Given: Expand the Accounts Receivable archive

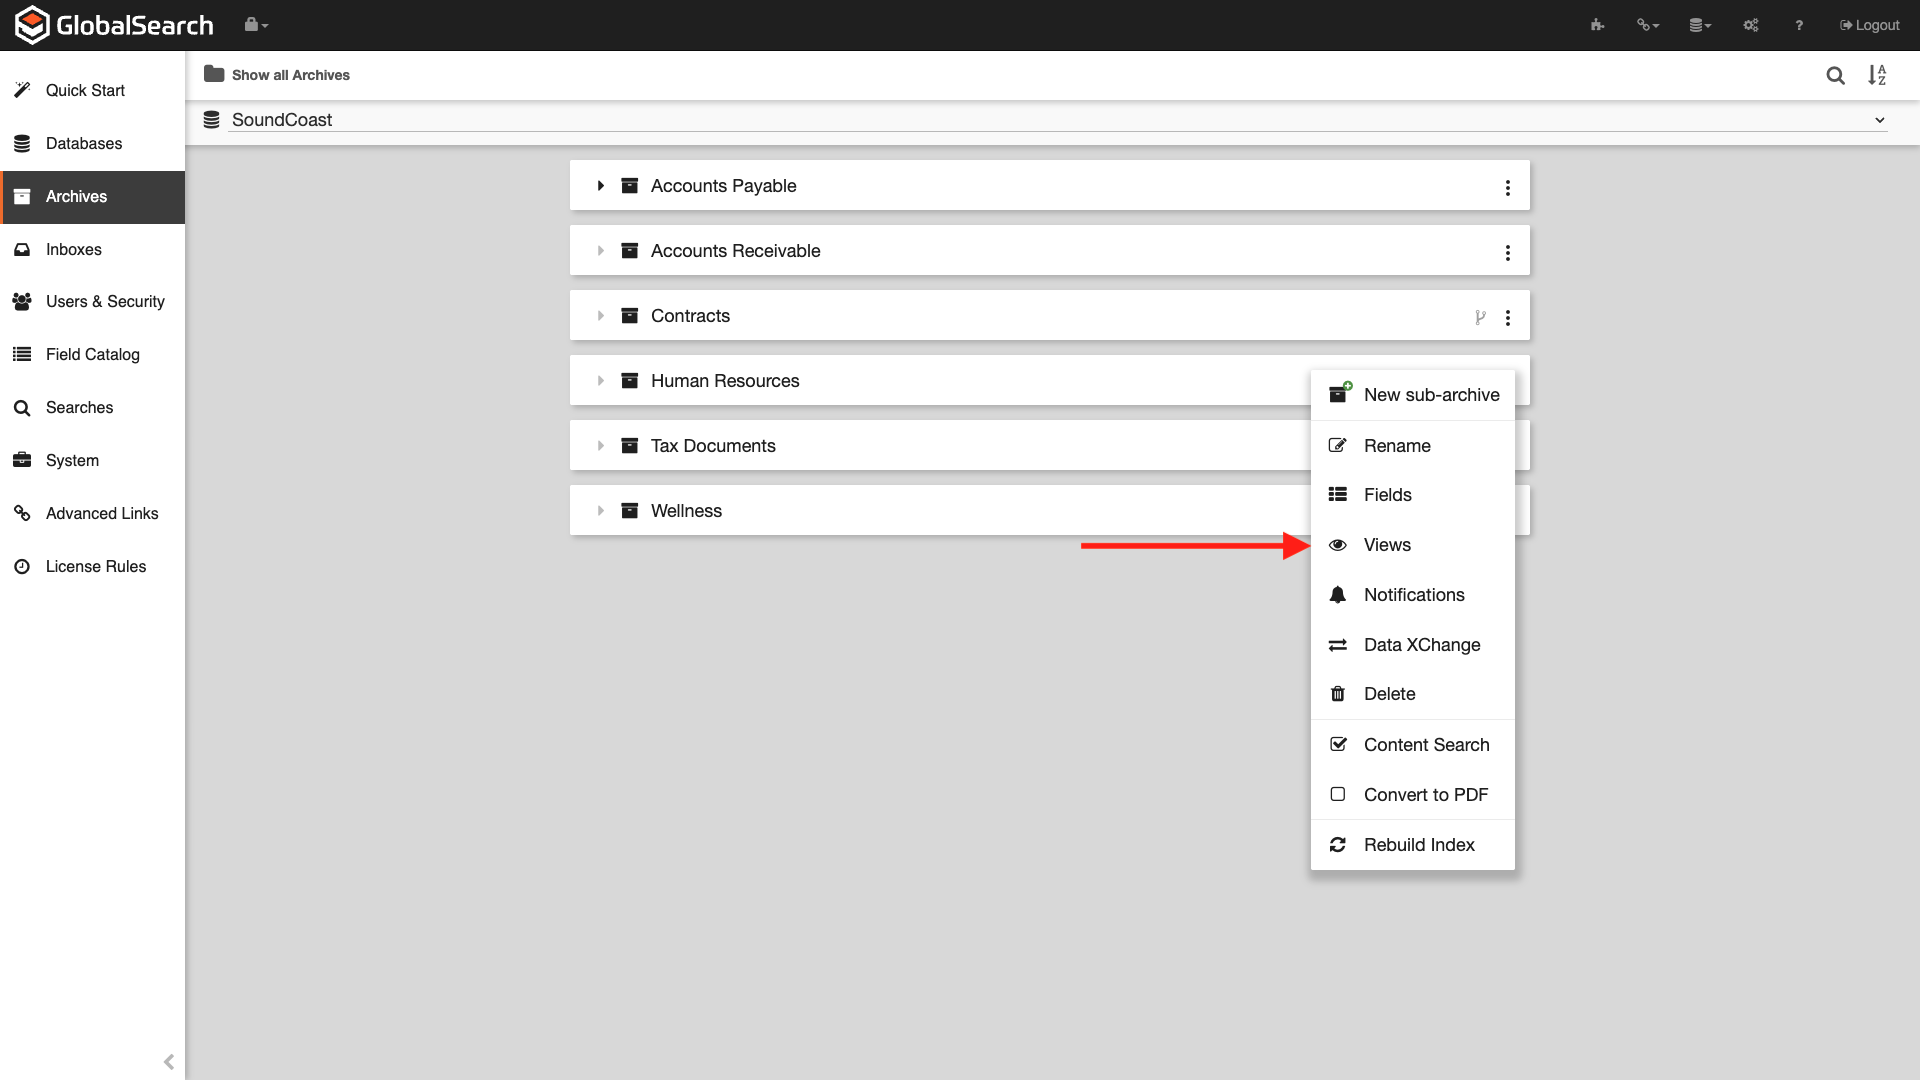Looking at the screenshot, I should pyautogui.click(x=600, y=251).
